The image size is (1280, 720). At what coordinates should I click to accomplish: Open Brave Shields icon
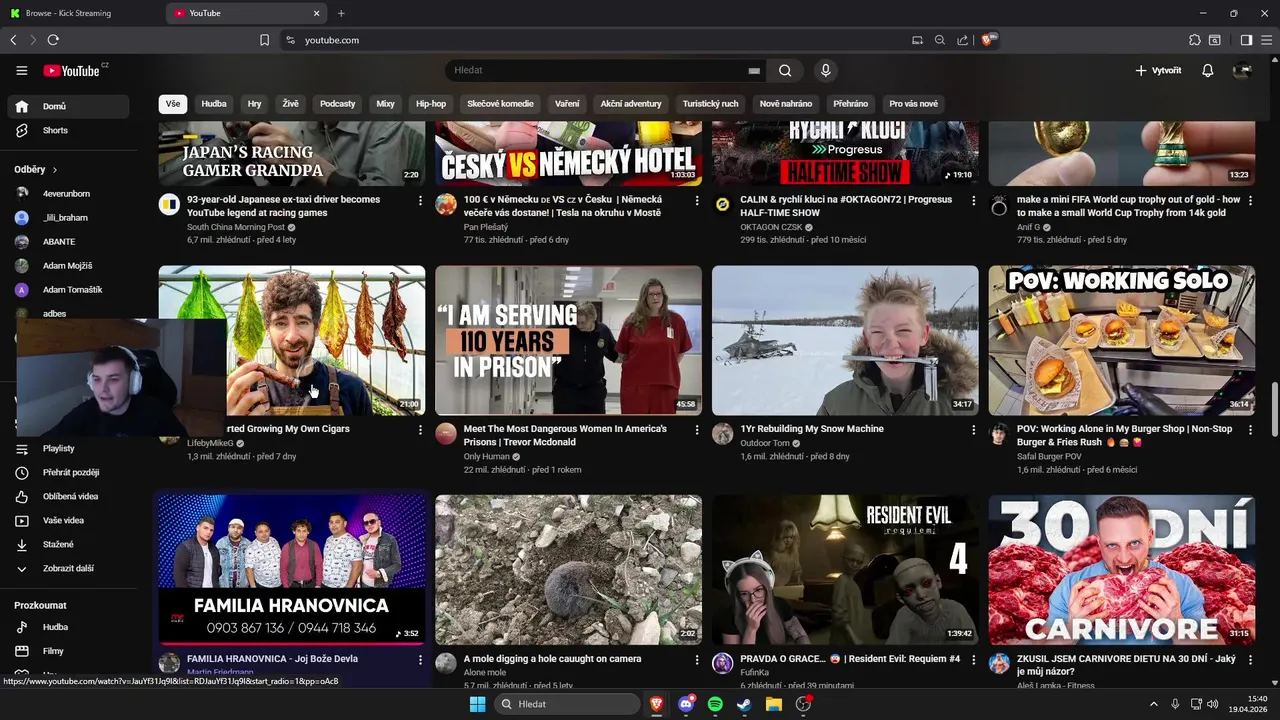989,40
